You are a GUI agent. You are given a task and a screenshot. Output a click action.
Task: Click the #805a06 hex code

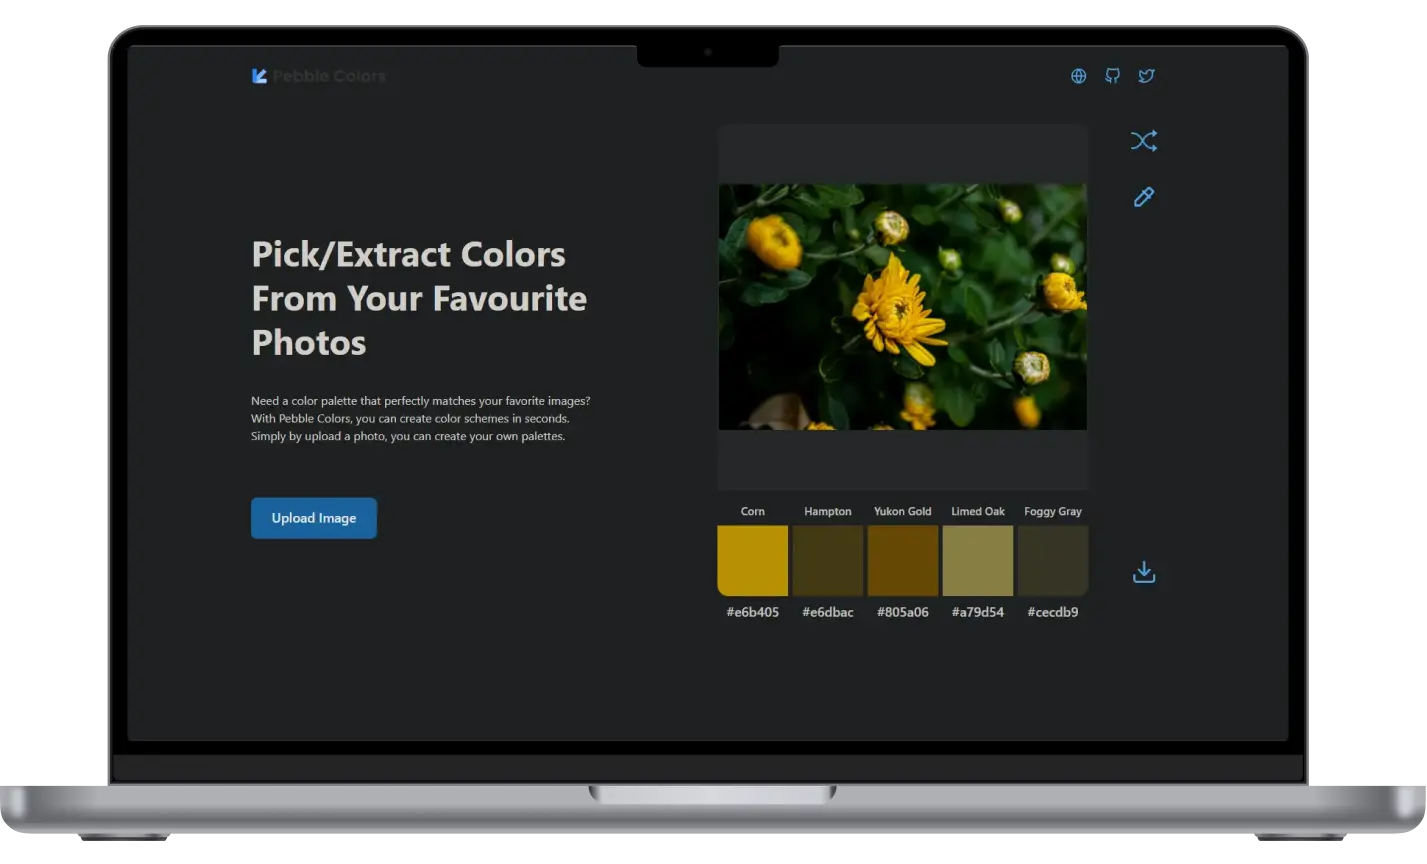(x=902, y=612)
